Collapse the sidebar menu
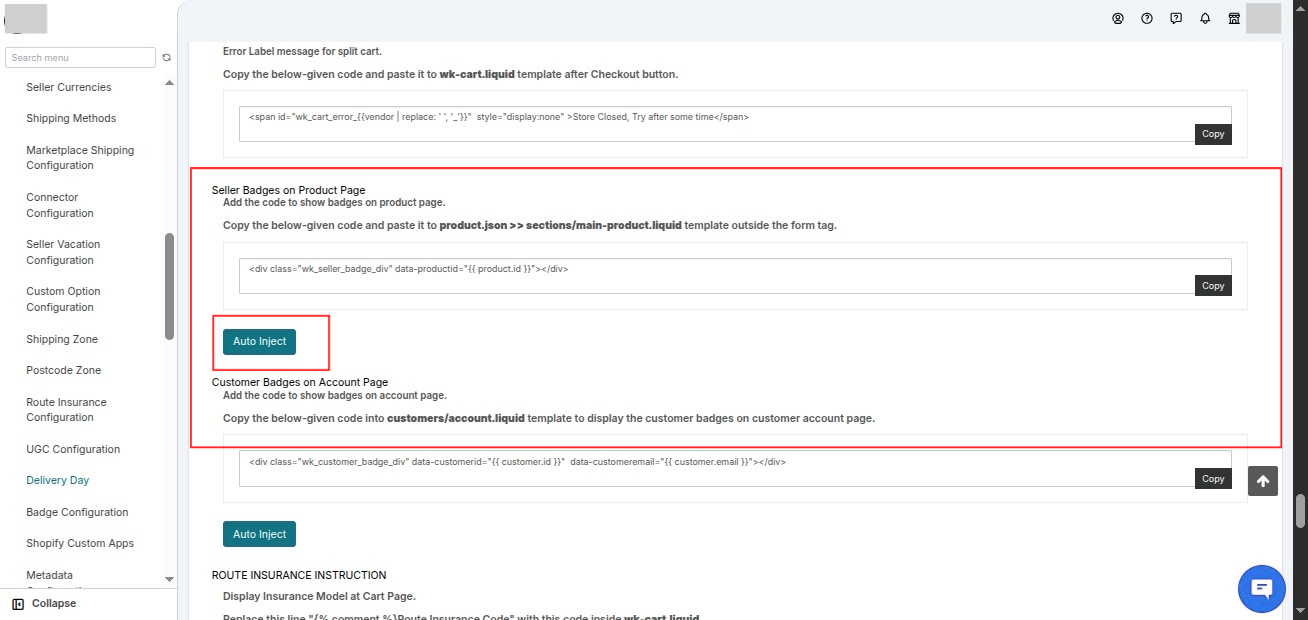This screenshot has width=1308, height=620. click(44, 604)
